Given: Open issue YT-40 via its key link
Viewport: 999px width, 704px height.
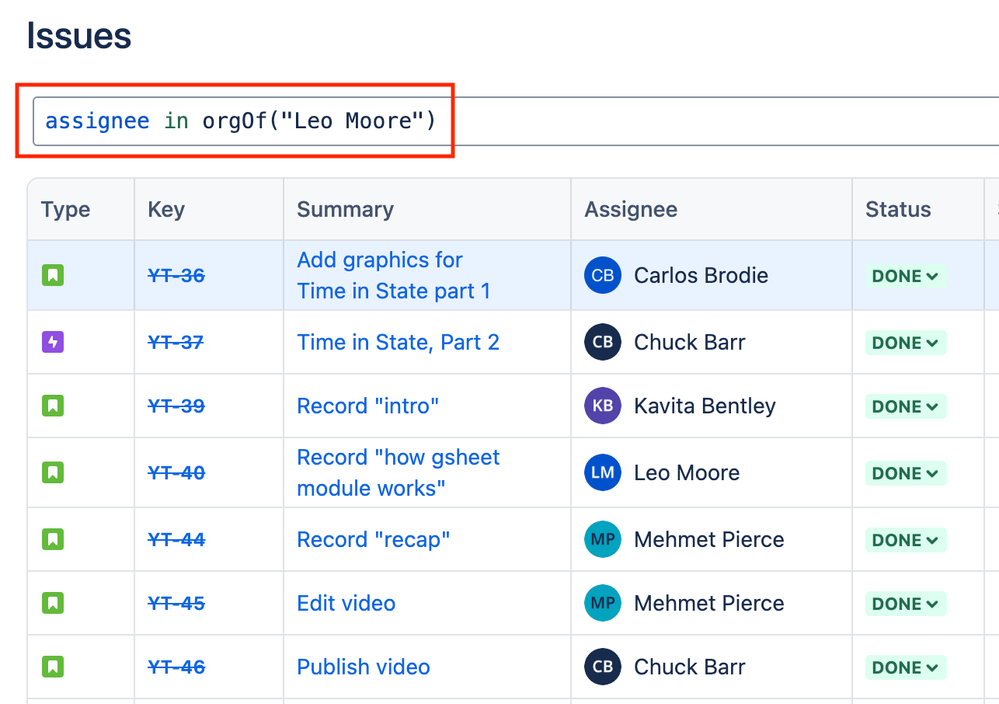Looking at the screenshot, I should pos(176,472).
